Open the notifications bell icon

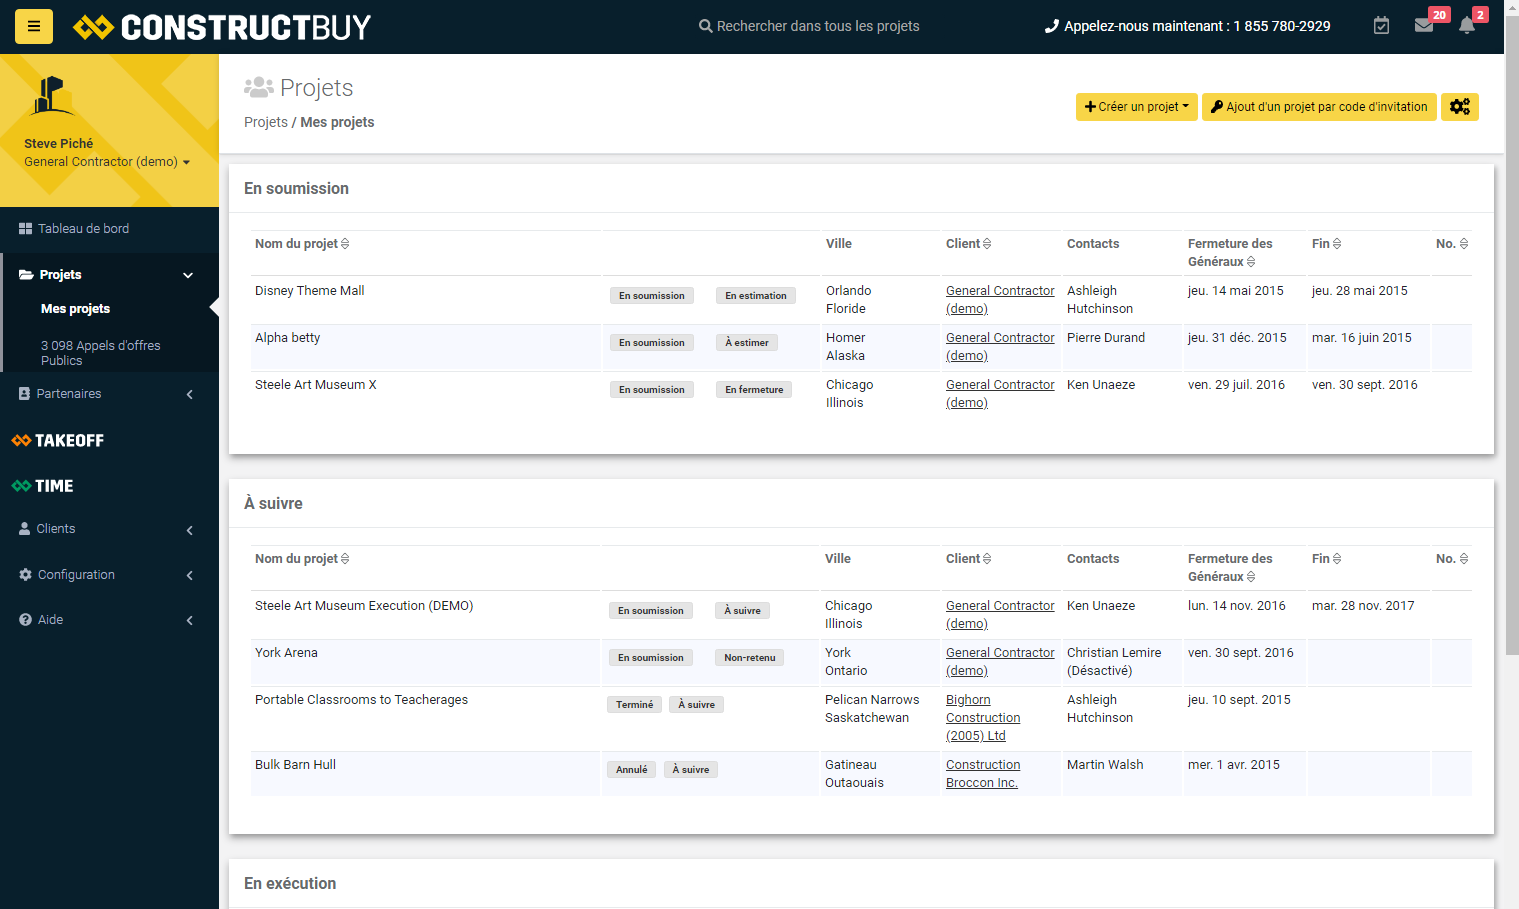1467,26
